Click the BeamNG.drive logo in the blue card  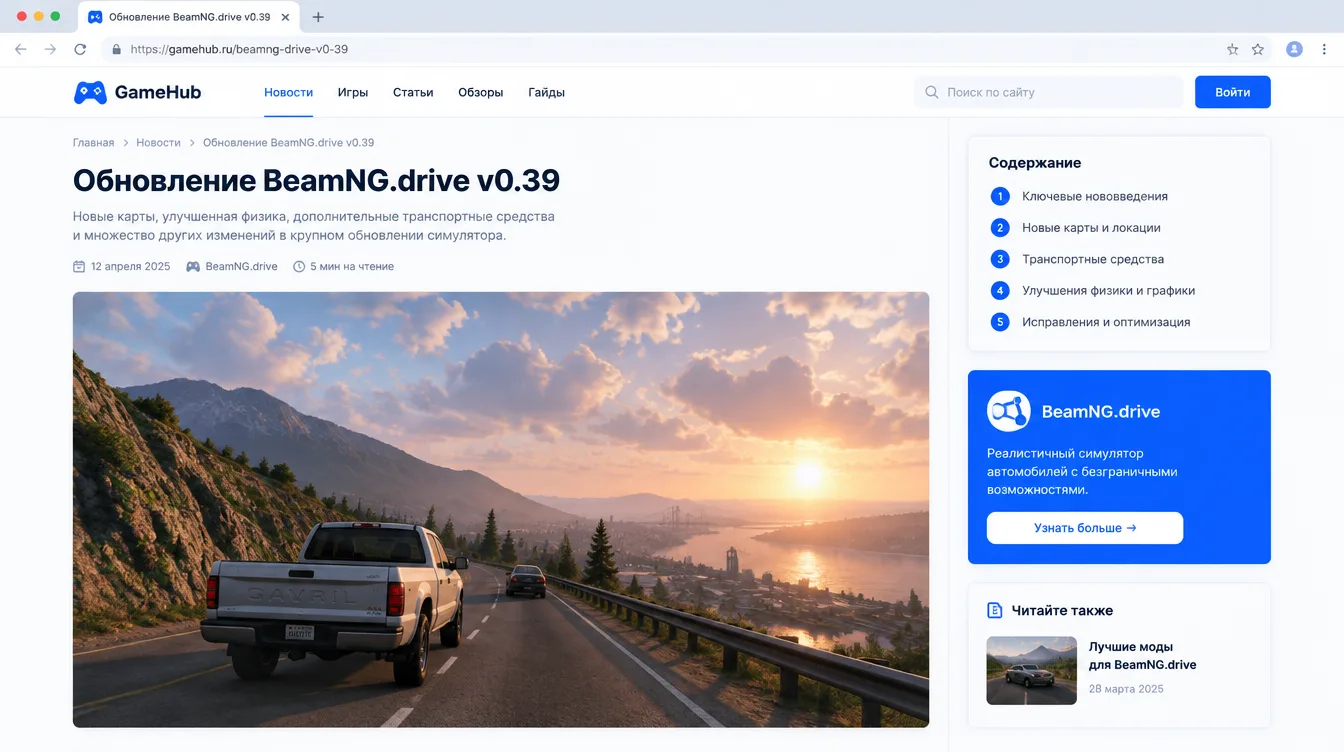coord(1008,411)
